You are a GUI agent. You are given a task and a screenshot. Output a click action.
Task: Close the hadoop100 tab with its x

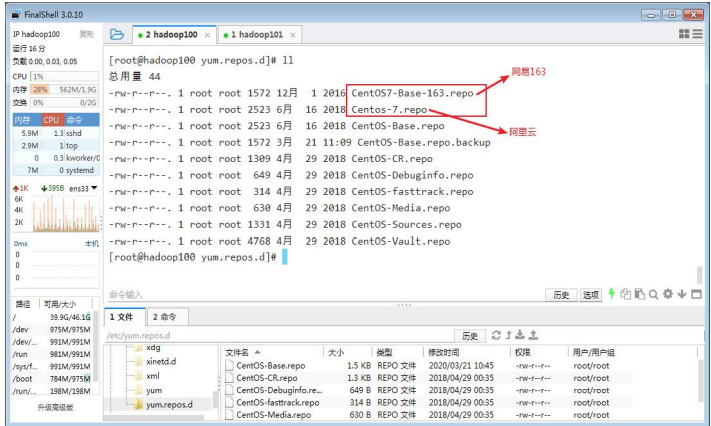click(x=207, y=35)
